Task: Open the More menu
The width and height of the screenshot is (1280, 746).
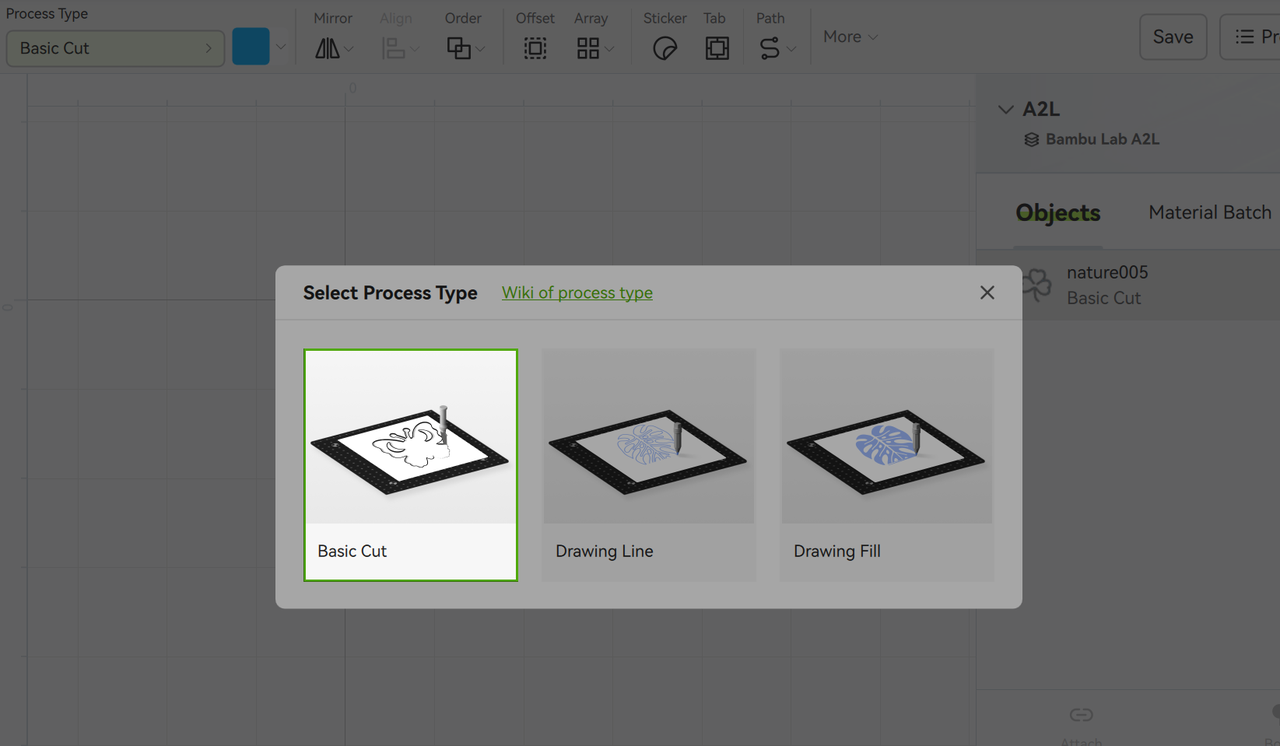Action: (850, 37)
